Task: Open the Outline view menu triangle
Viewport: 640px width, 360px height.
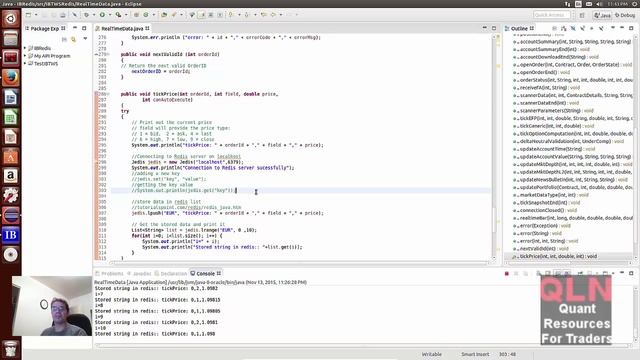Action: coord(613,28)
